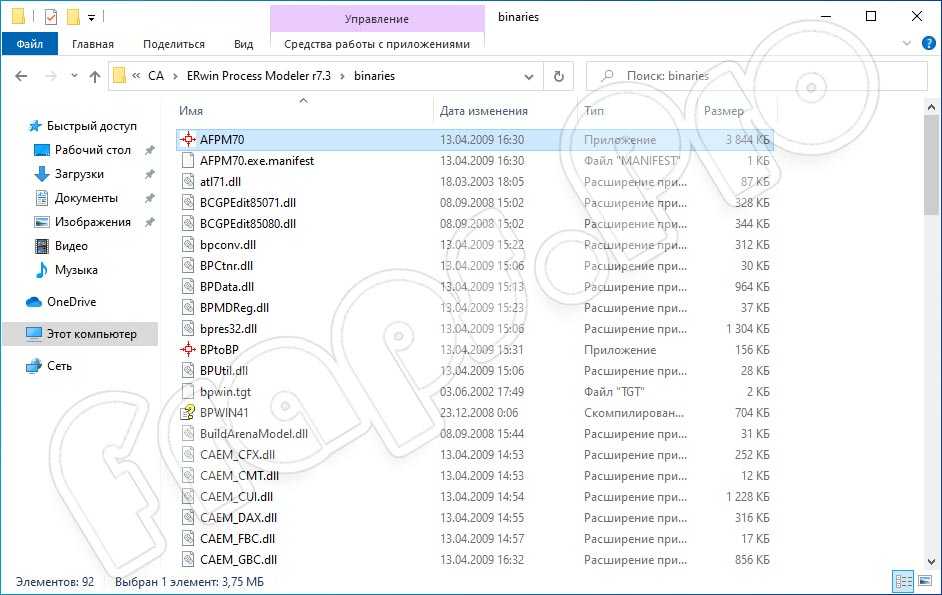This screenshot has height=595, width=942.
Task: Refresh the binaries folder view
Action: pos(558,76)
